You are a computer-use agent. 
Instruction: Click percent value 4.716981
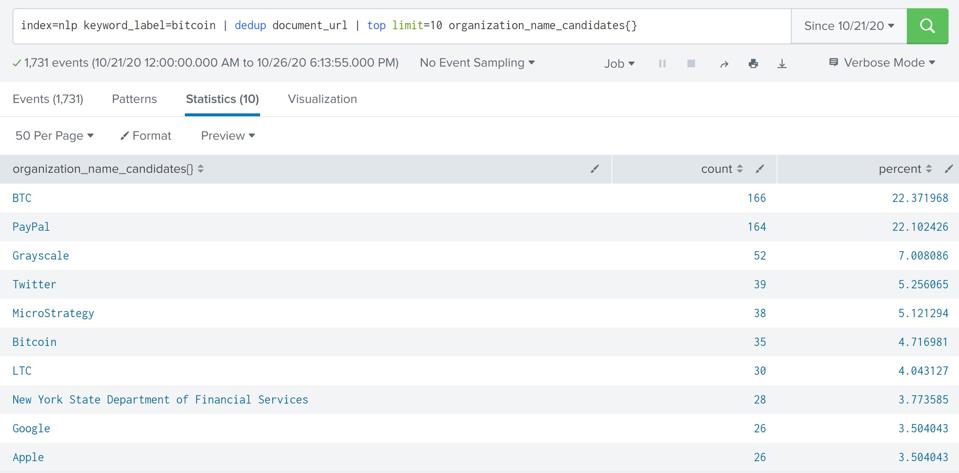click(924, 342)
